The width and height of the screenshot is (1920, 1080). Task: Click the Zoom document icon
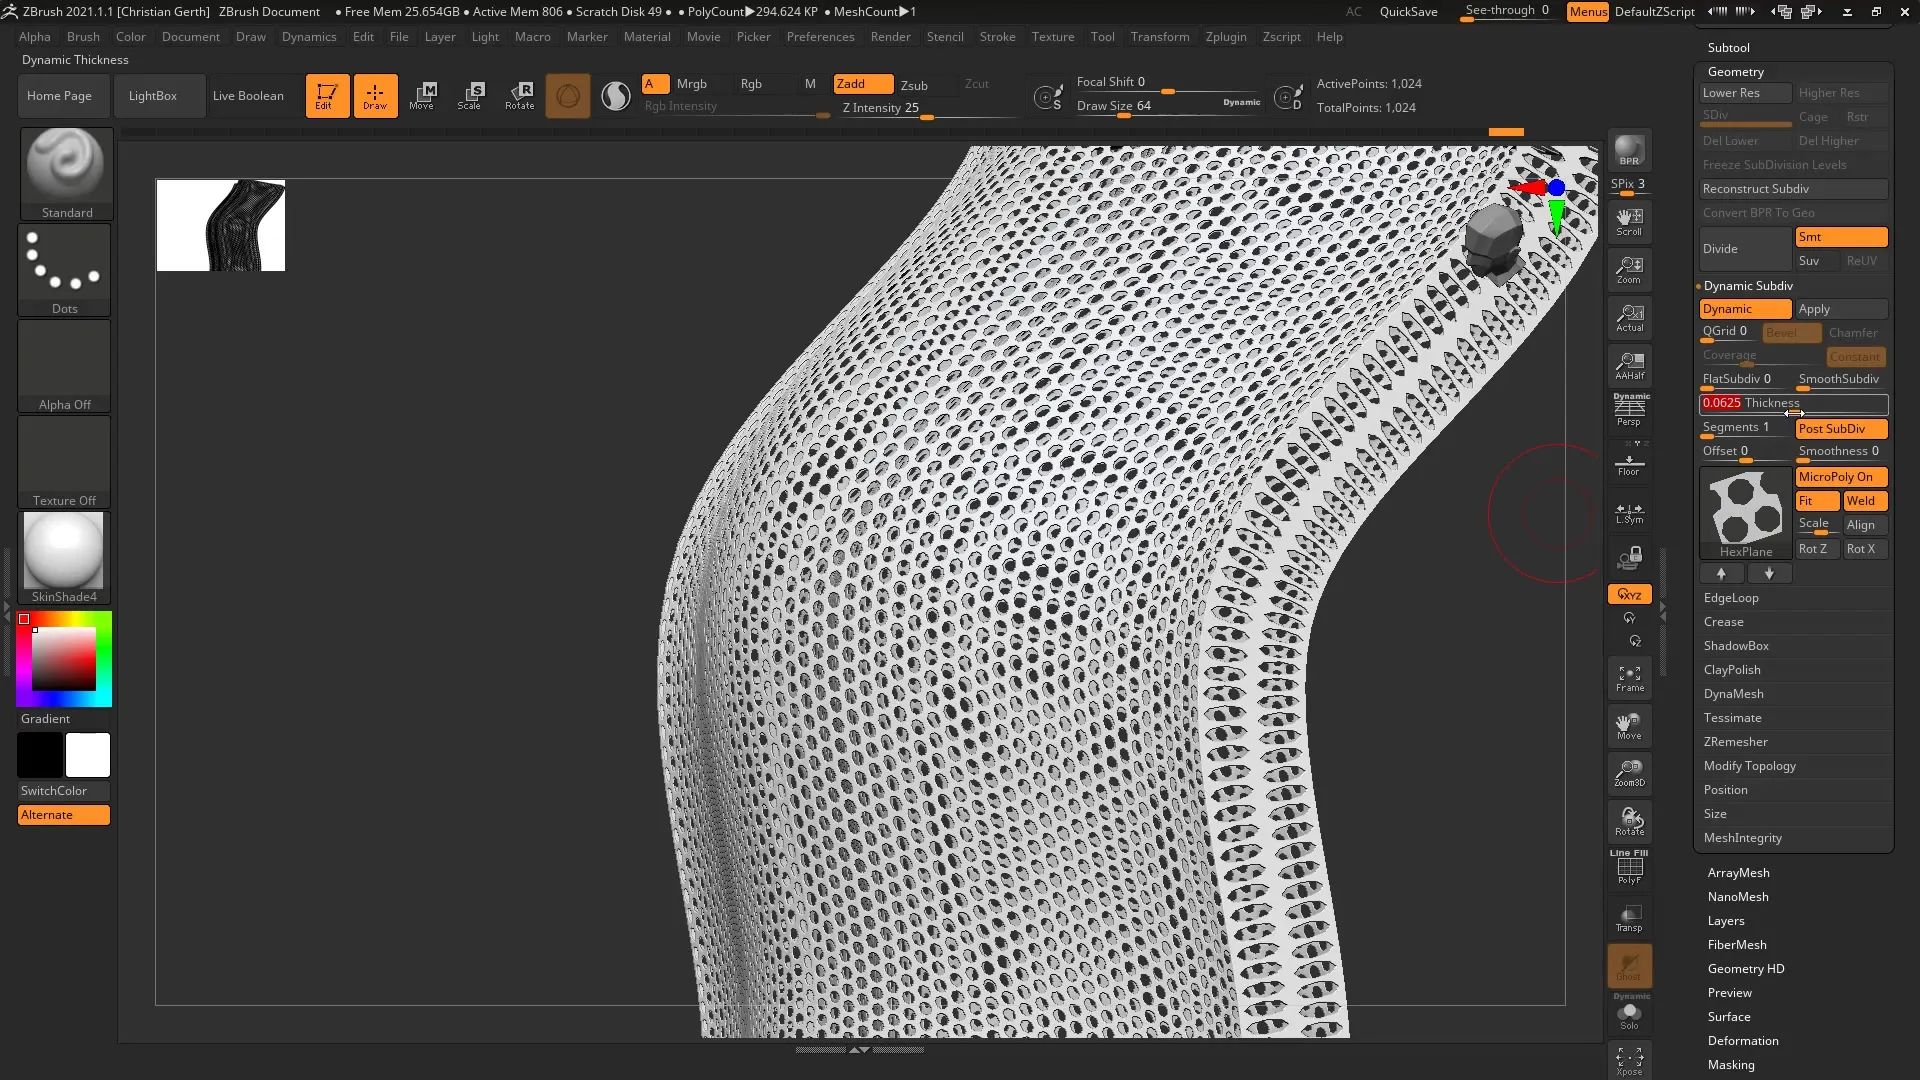click(x=1629, y=270)
